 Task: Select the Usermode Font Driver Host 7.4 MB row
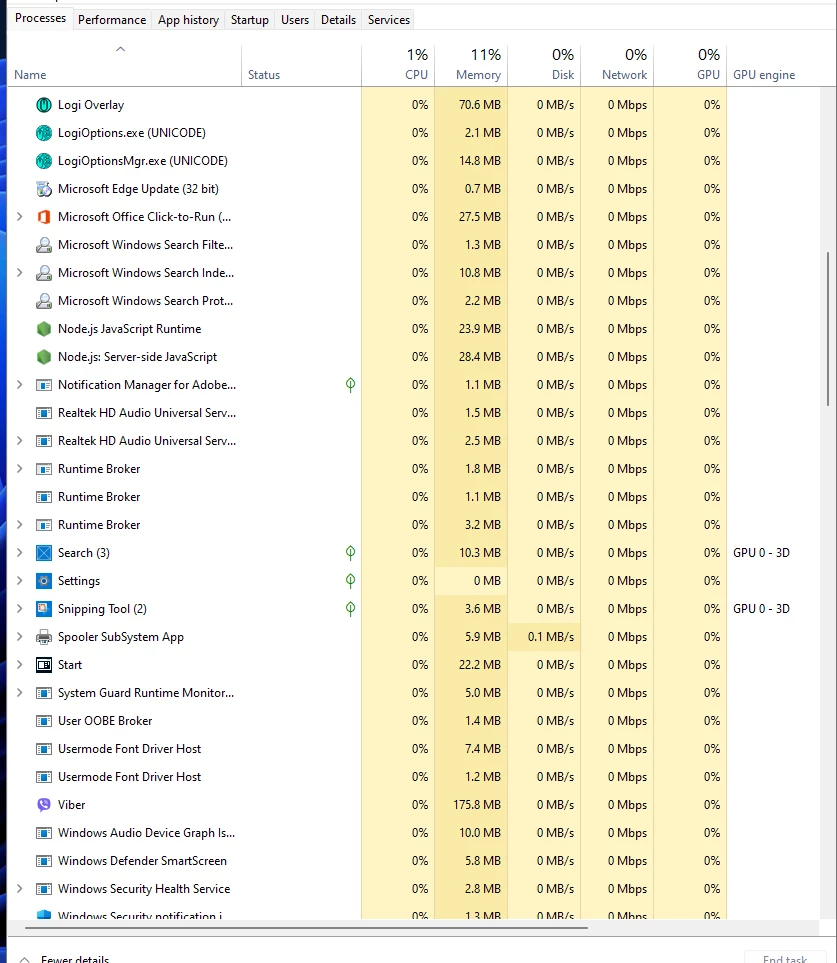coord(413,749)
